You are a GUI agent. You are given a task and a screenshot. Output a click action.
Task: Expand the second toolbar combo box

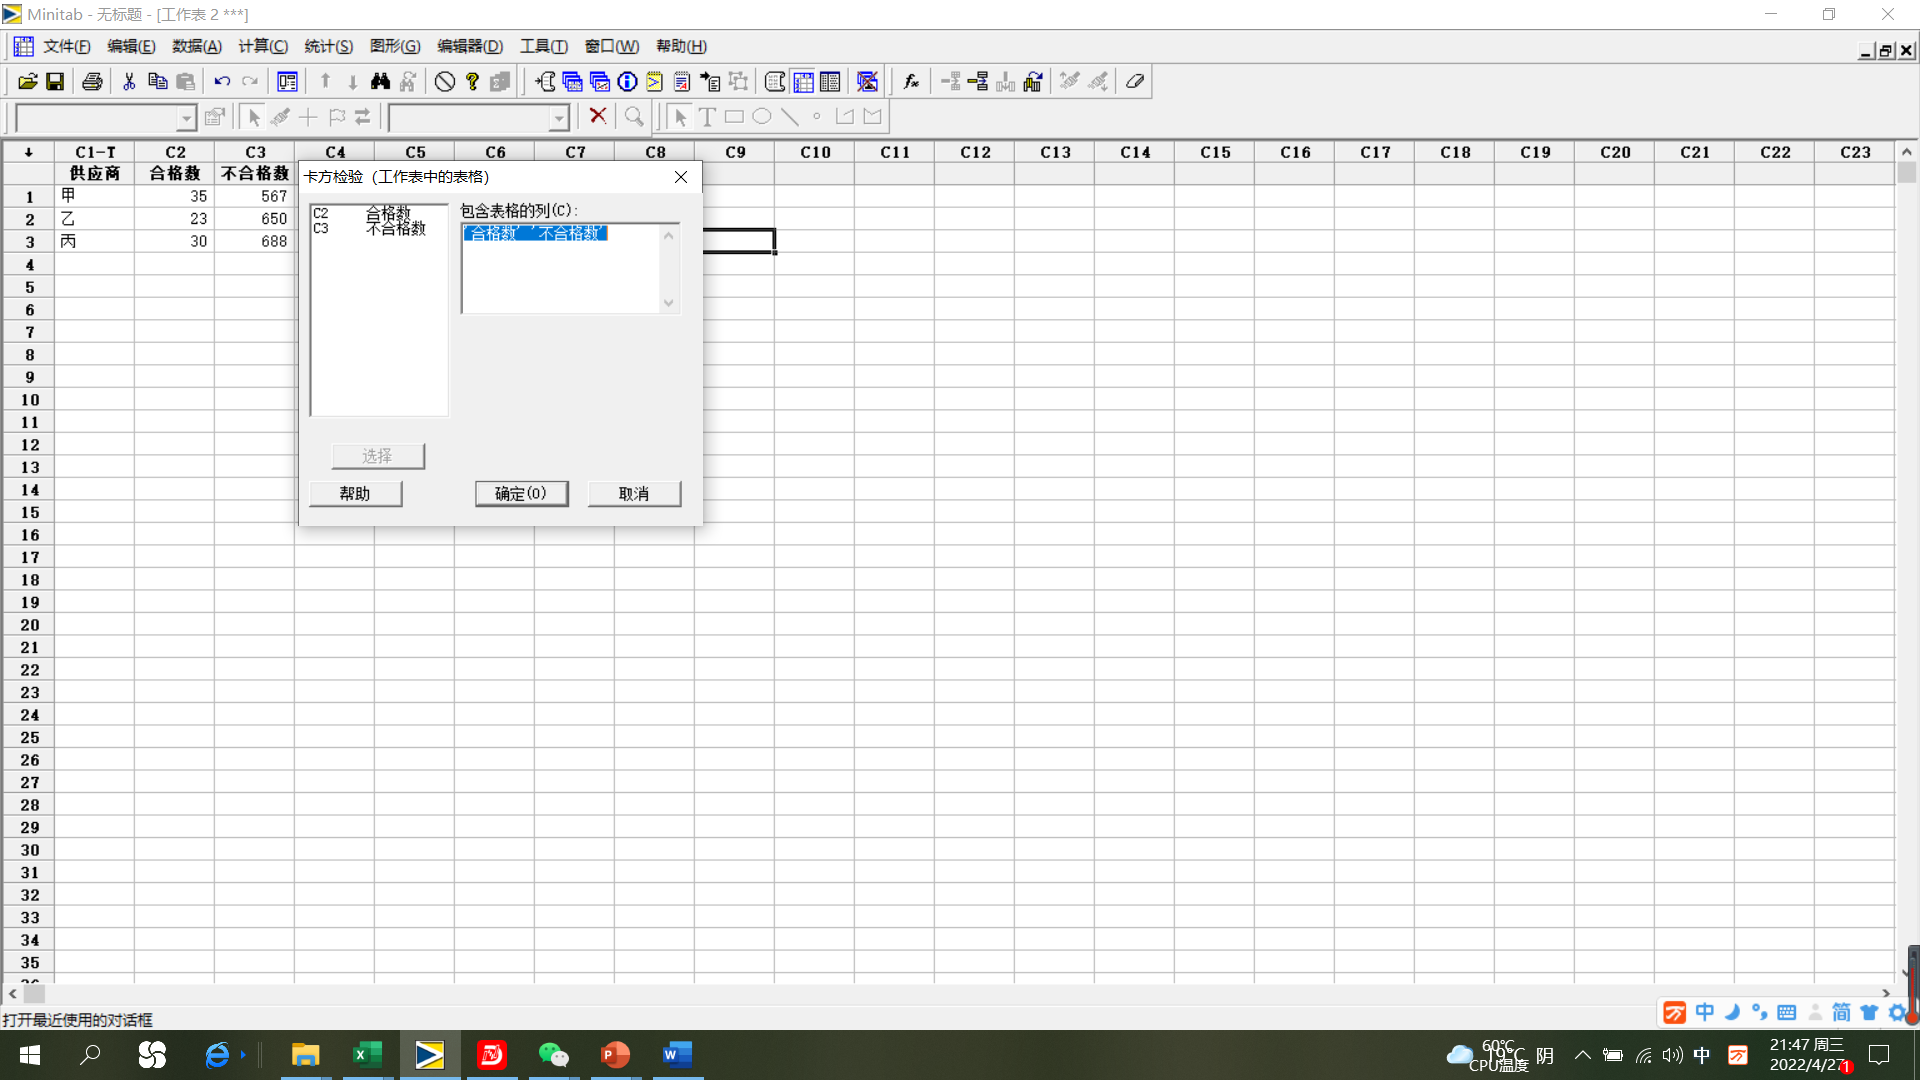pos(559,118)
